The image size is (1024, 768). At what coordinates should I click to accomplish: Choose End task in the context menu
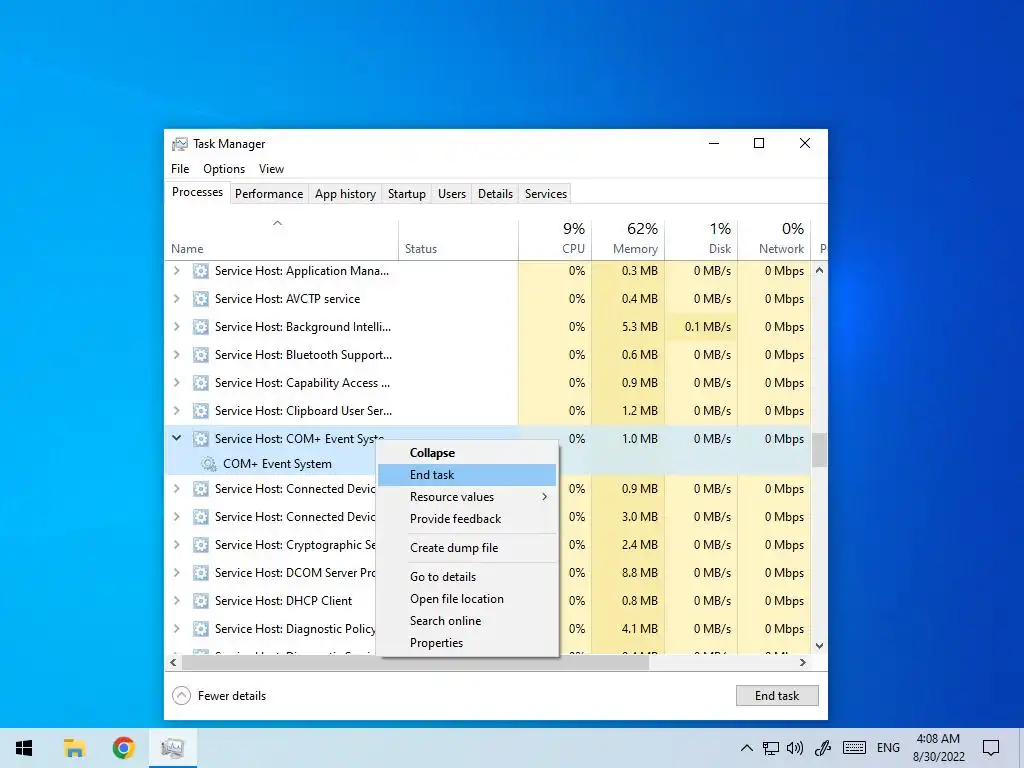(467, 475)
